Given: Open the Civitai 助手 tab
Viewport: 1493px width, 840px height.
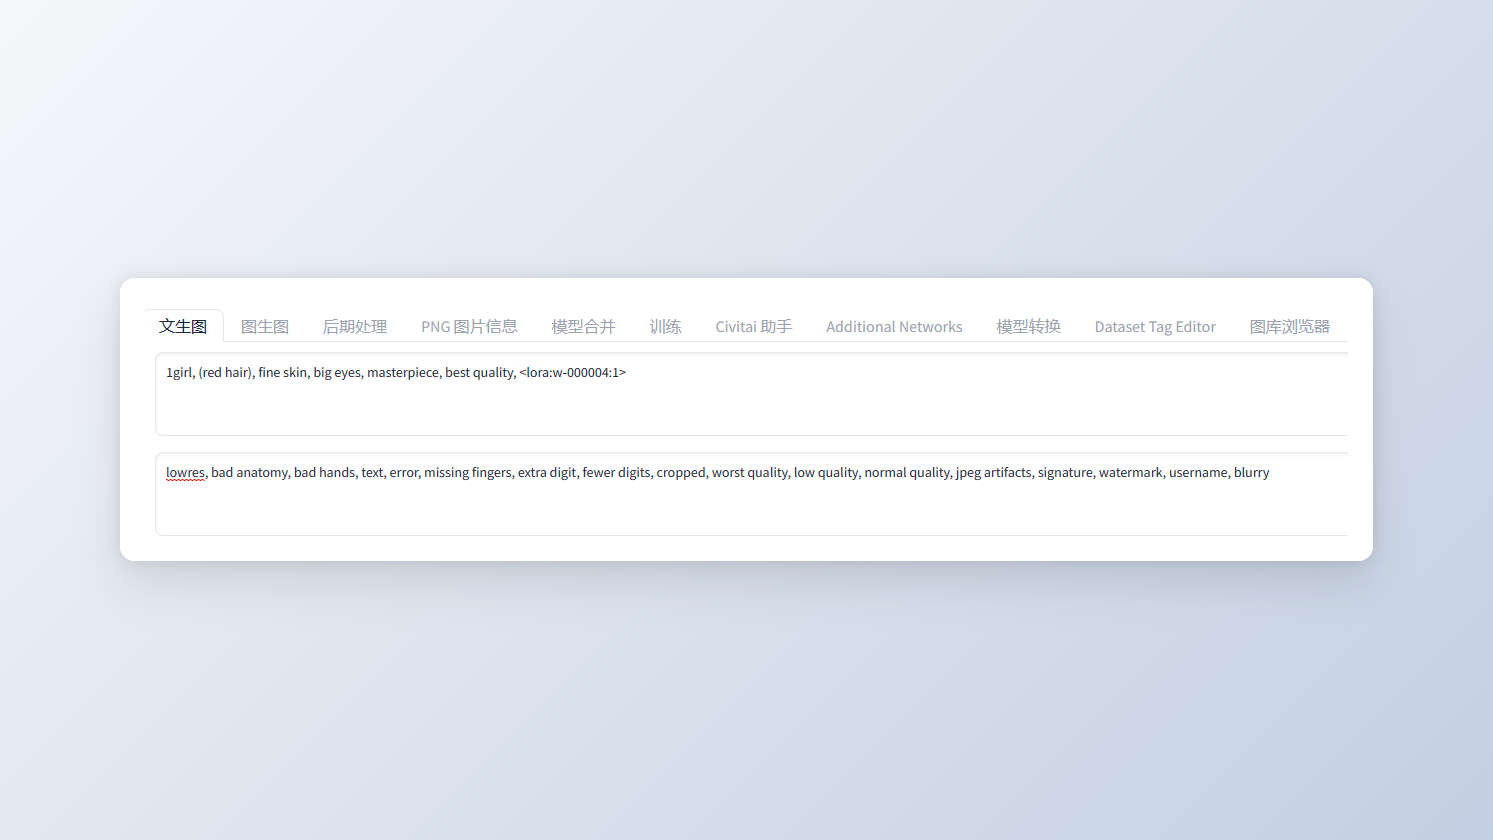Looking at the screenshot, I should point(753,326).
